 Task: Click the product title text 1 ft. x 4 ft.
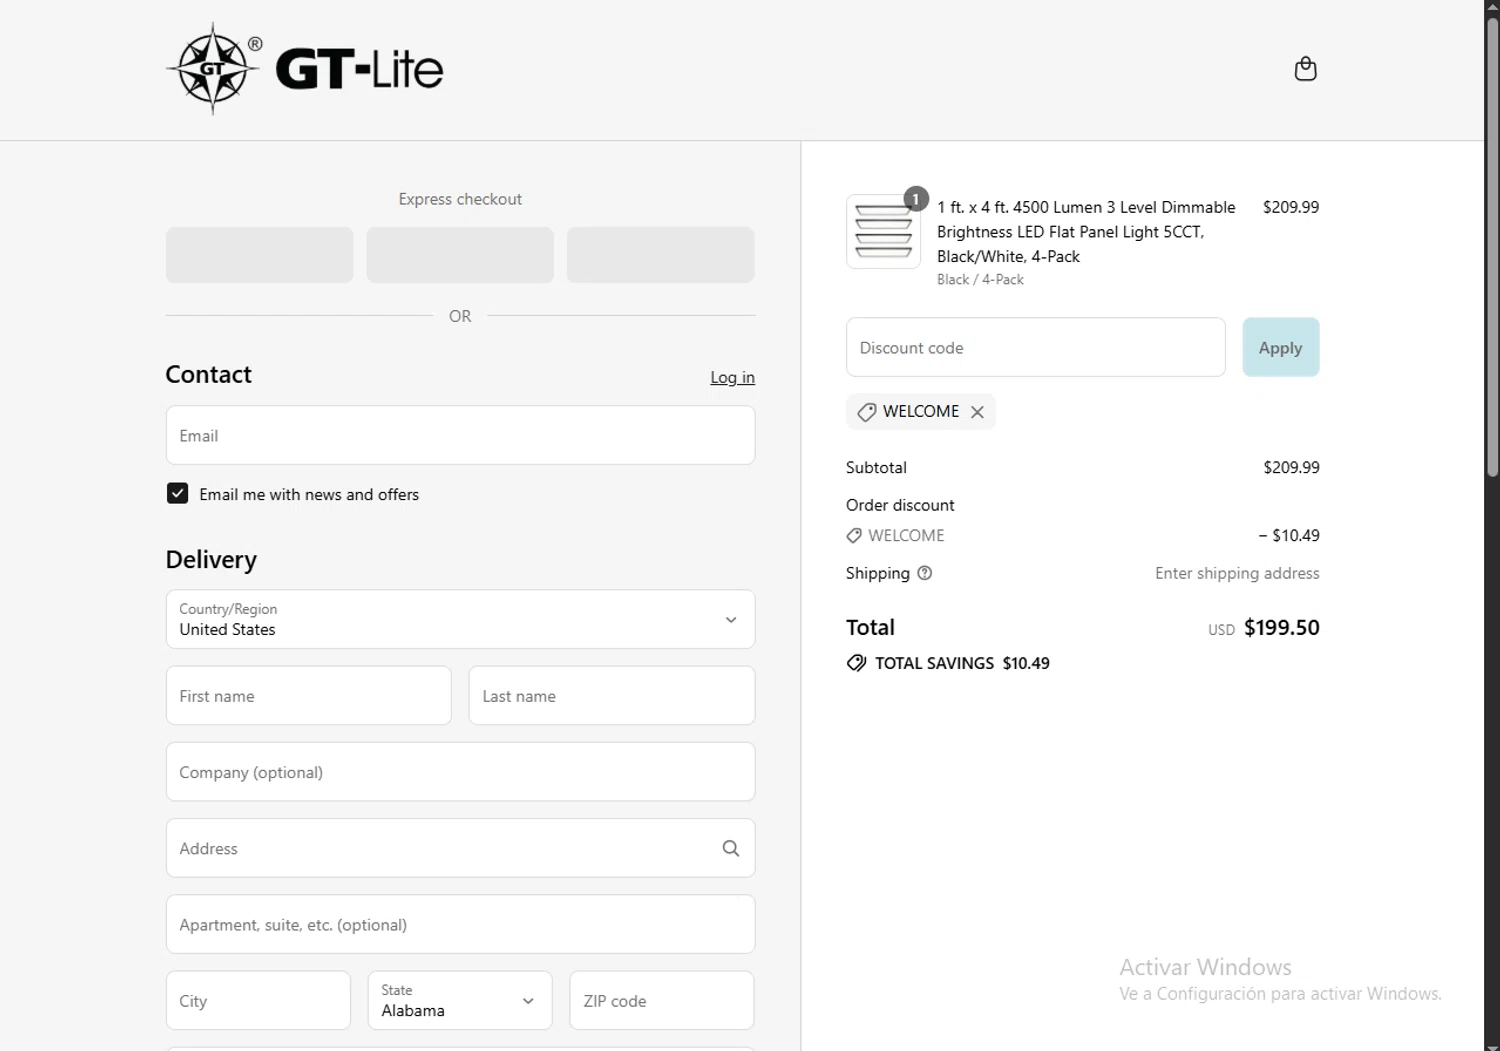1086,232
